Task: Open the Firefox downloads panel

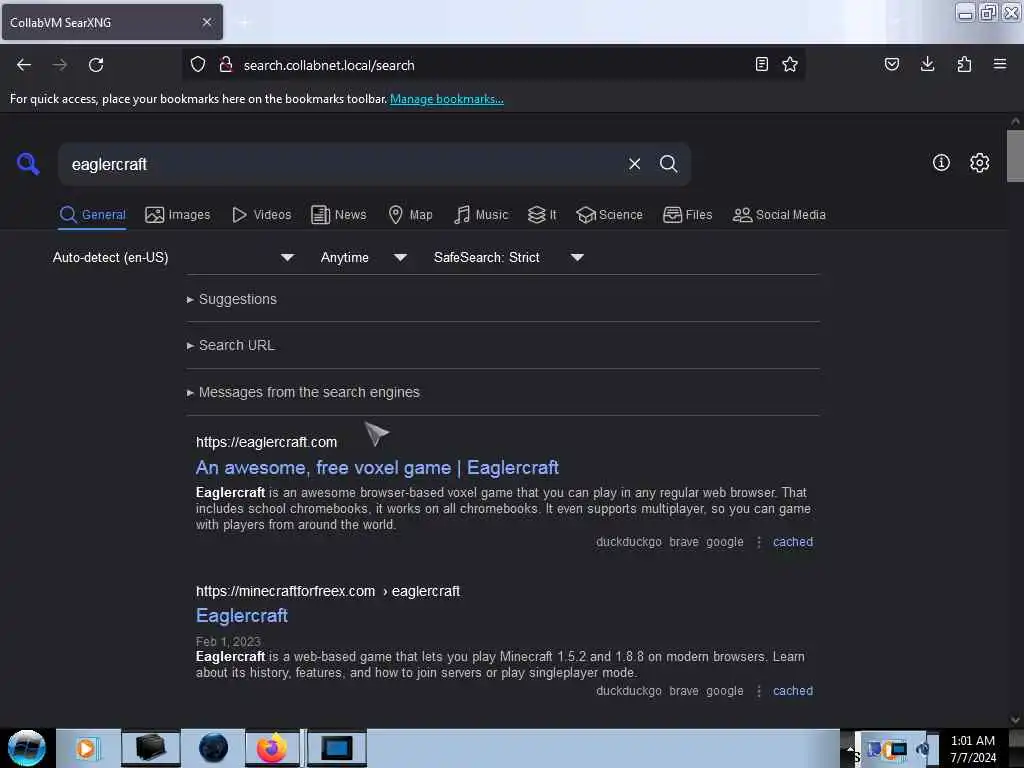Action: pos(927,64)
